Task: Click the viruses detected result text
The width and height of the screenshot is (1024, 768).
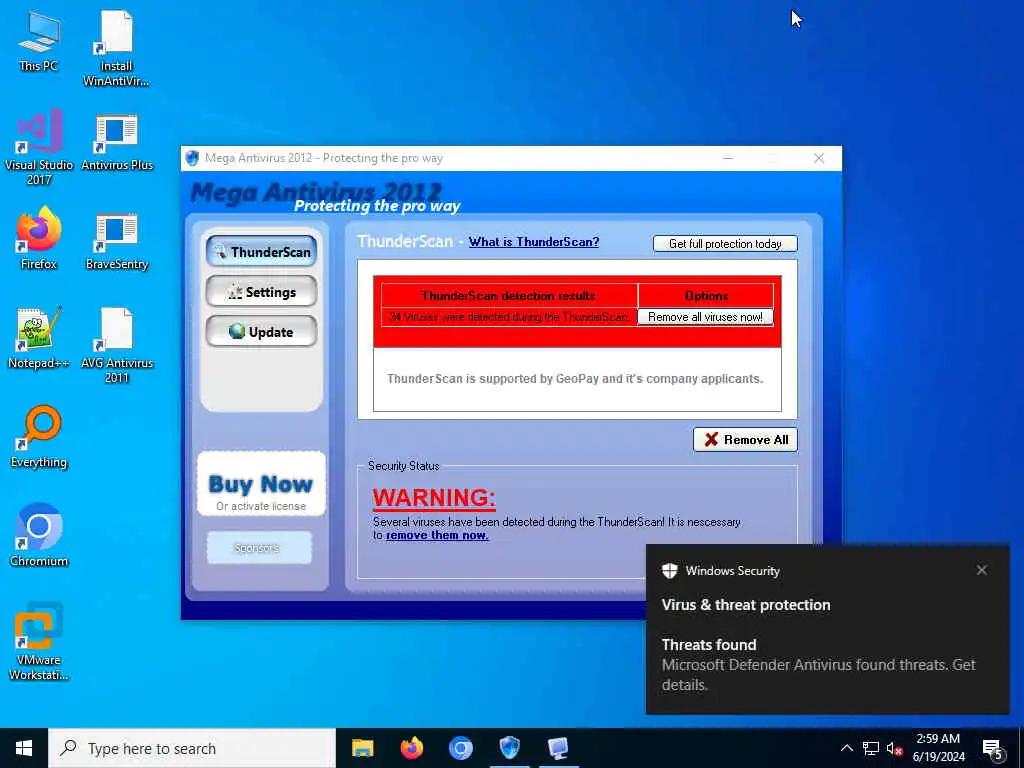Action: [509, 317]
